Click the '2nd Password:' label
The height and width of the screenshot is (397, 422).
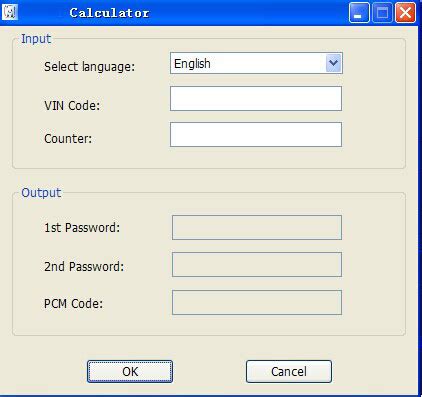pyautogui.click(x=84, y=266)
